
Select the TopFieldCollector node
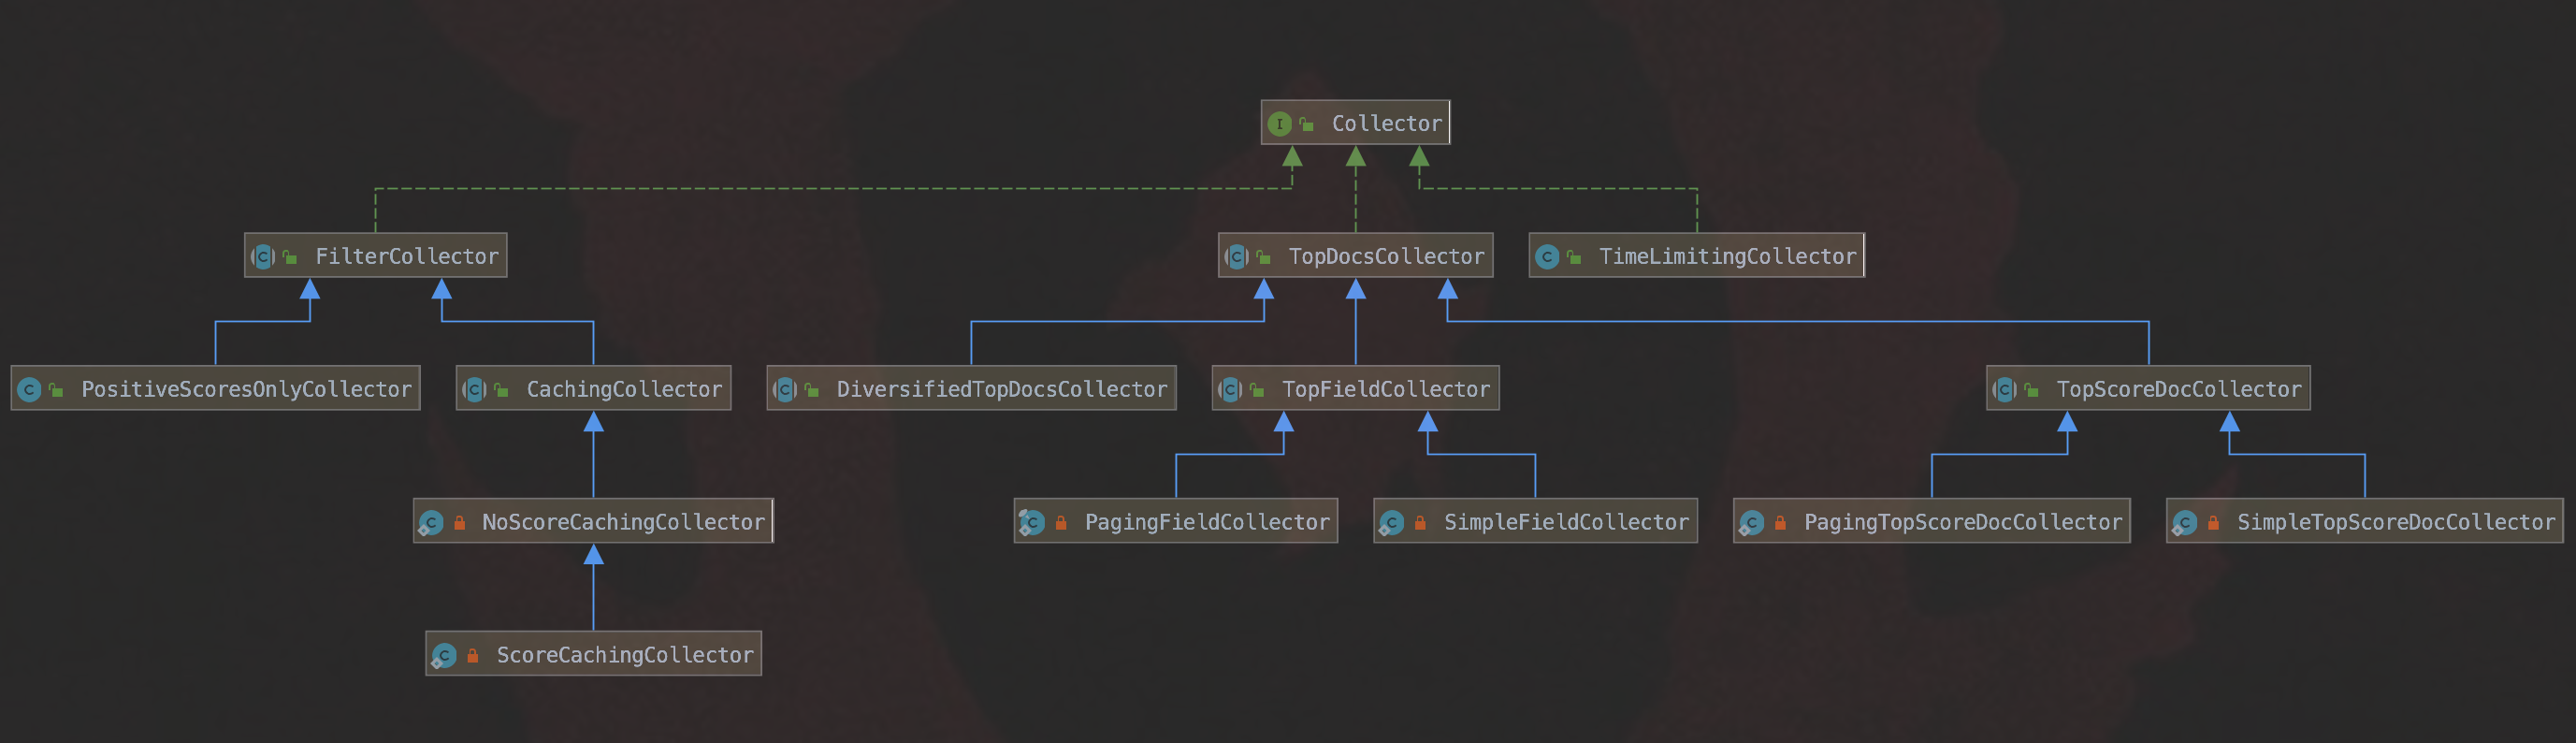[1355, 388]
